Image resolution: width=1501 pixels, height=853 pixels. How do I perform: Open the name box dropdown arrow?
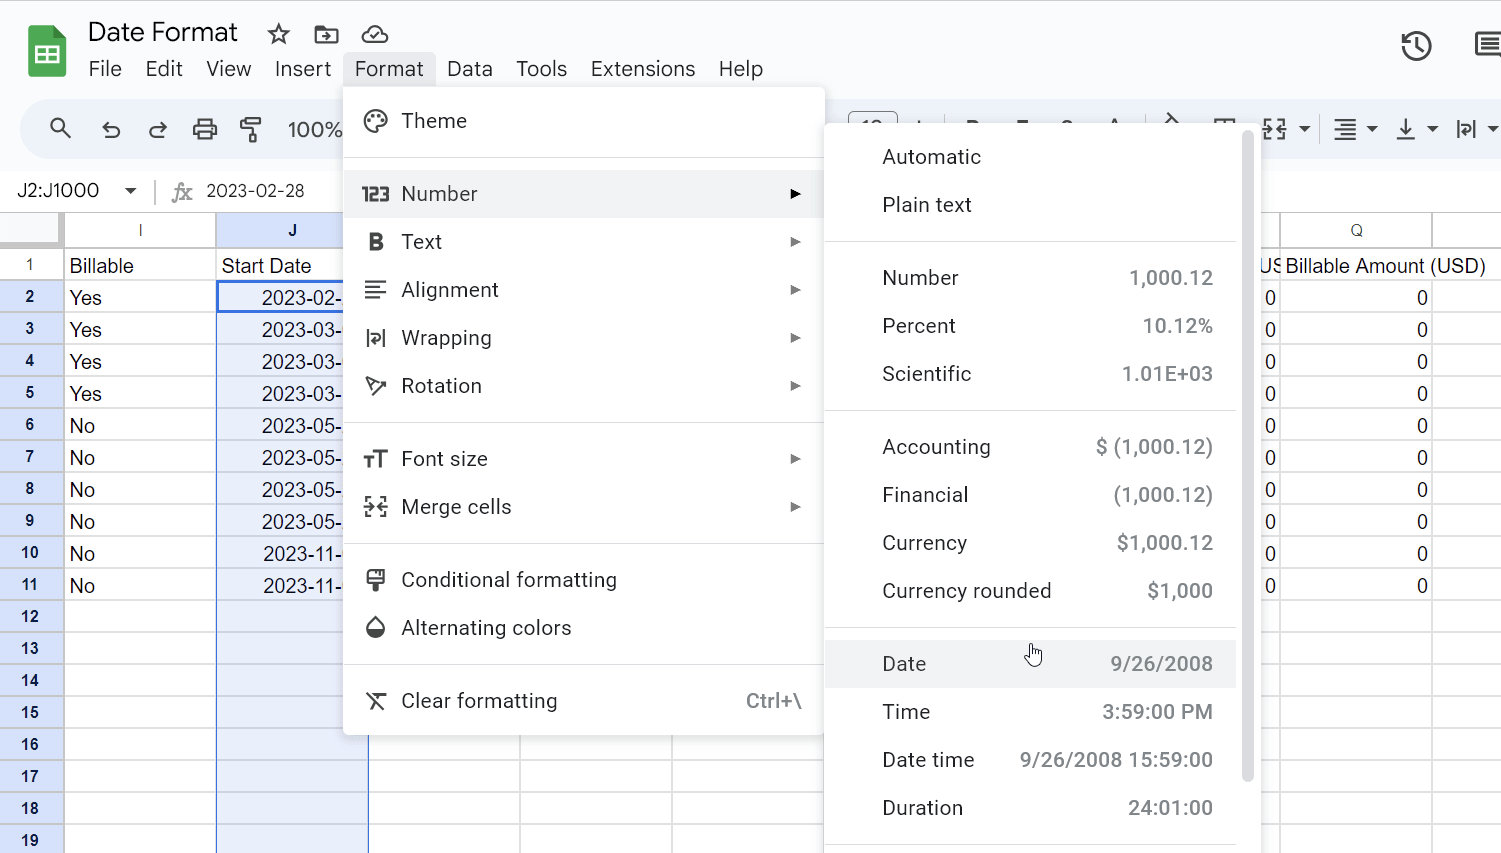(131, 191)
